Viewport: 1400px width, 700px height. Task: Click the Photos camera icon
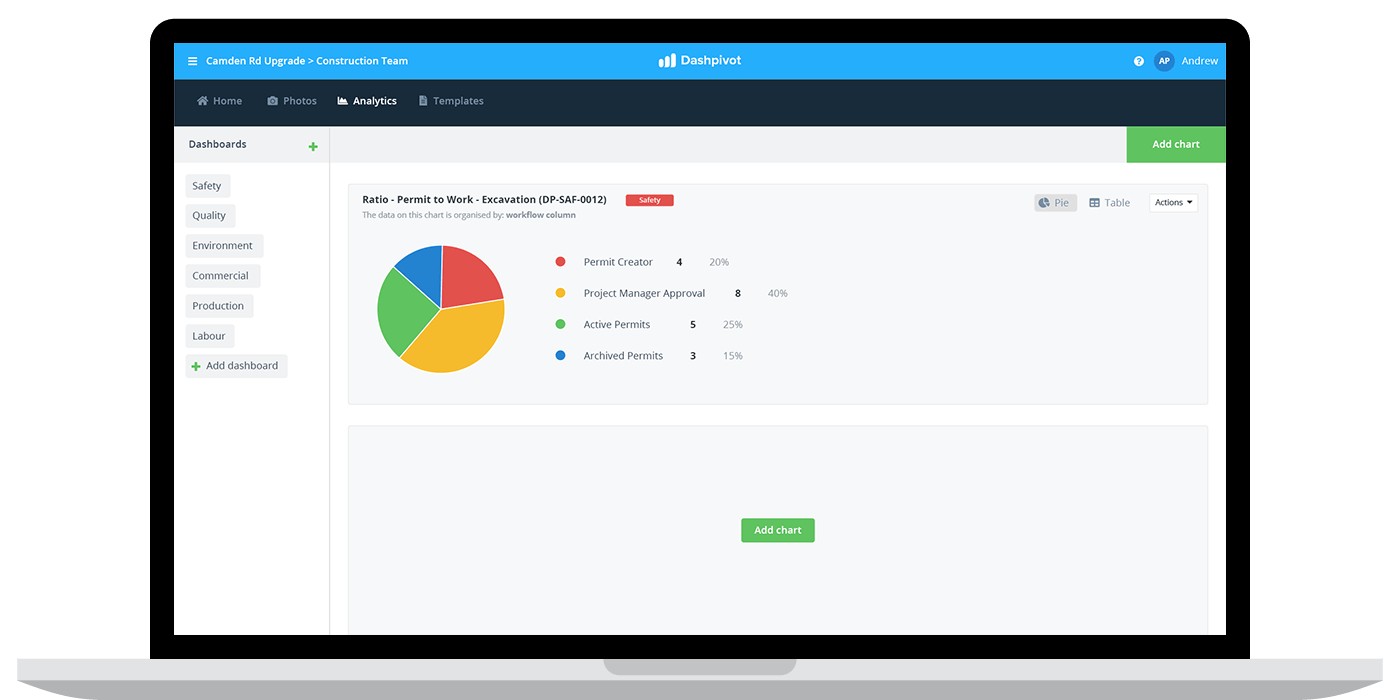tap(273, 101)
